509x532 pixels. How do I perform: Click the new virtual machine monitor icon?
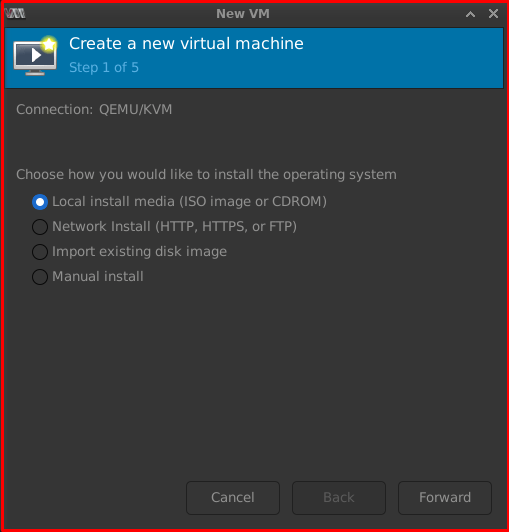tap(35, 56)
